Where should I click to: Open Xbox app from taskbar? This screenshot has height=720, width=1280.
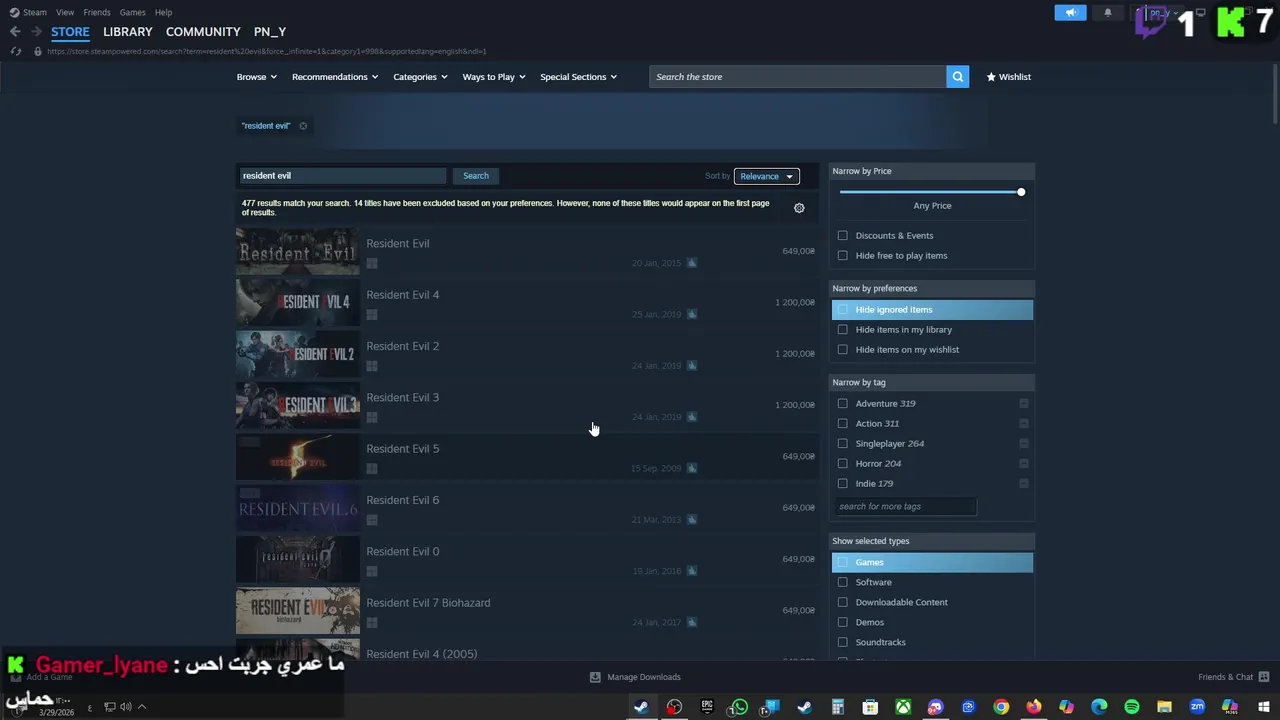click(903, 707)
